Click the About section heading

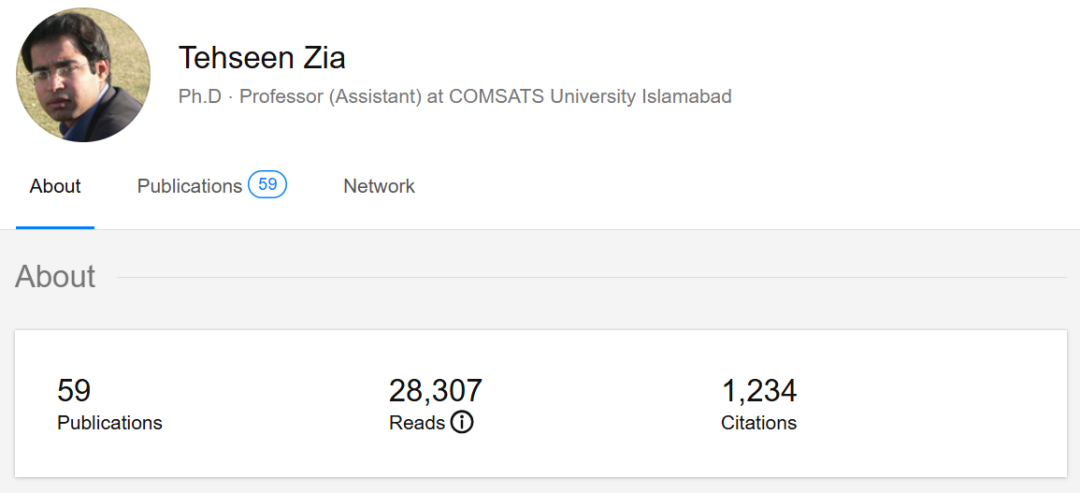(55, 276)
